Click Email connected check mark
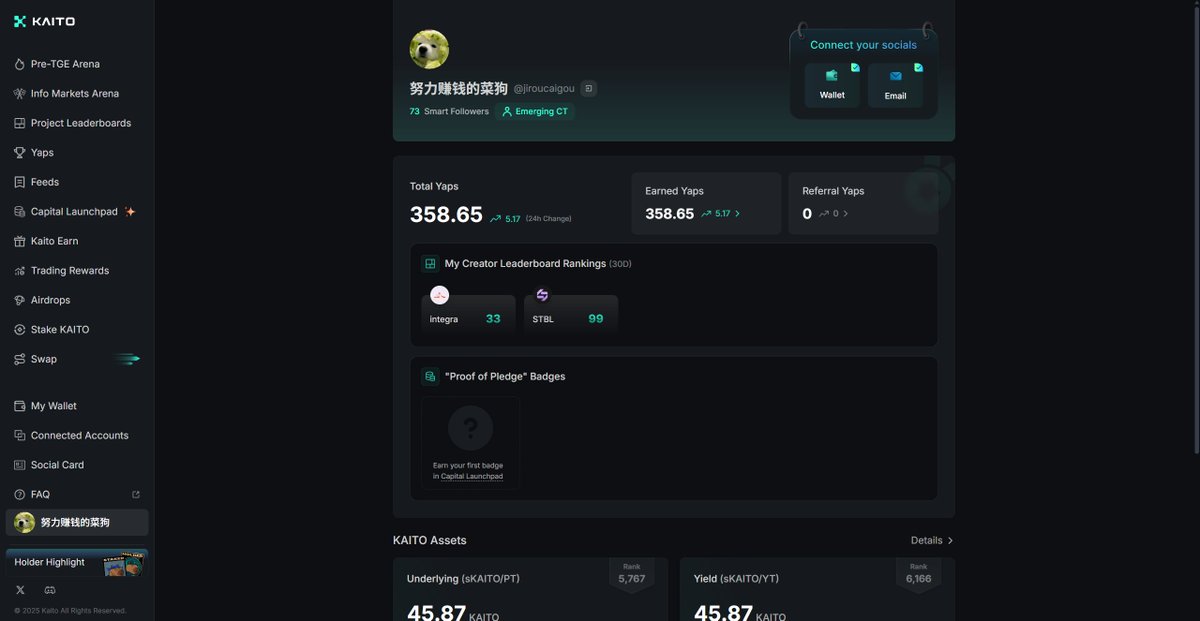The width and height of the screenshot is (1200, 621). [x=918, y=68]
